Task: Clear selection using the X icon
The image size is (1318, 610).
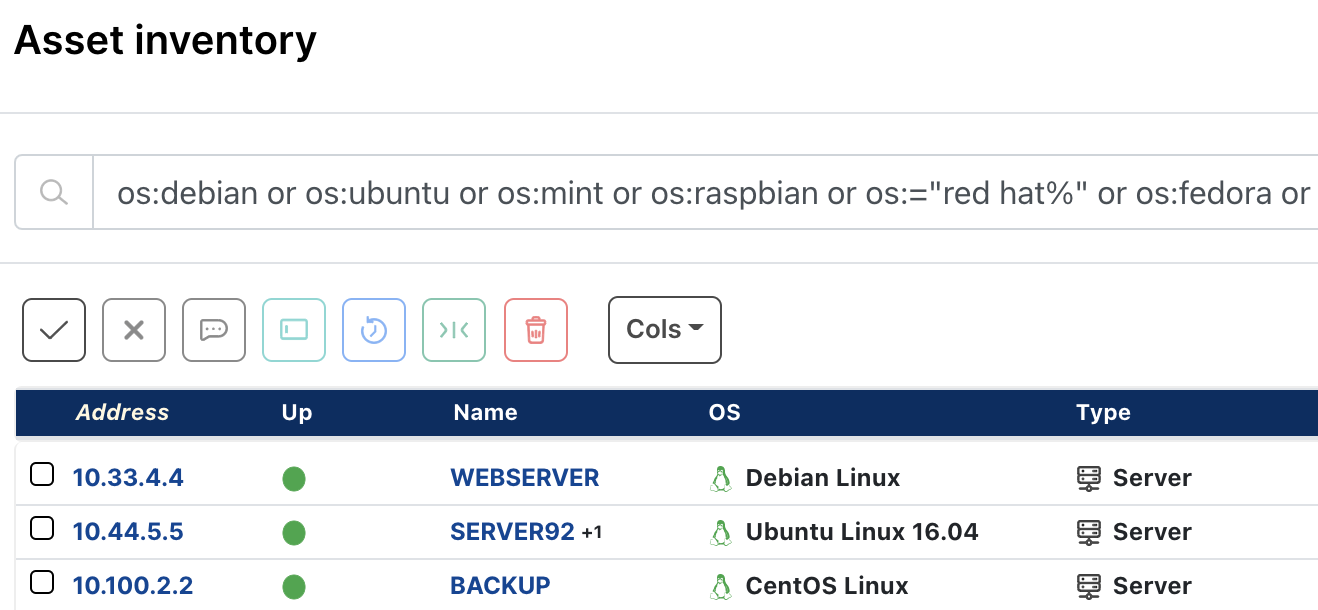Action: 133,329
